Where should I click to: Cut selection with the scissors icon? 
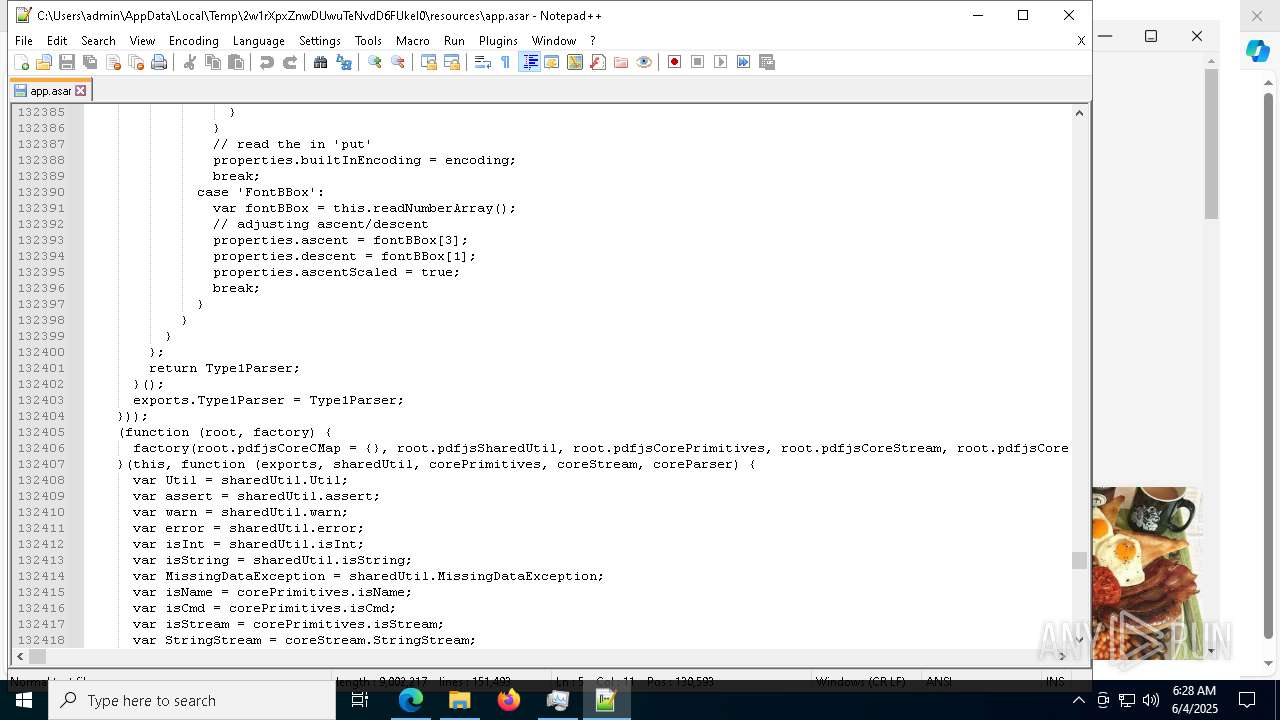pyautogui.click(x=190, y=62)
